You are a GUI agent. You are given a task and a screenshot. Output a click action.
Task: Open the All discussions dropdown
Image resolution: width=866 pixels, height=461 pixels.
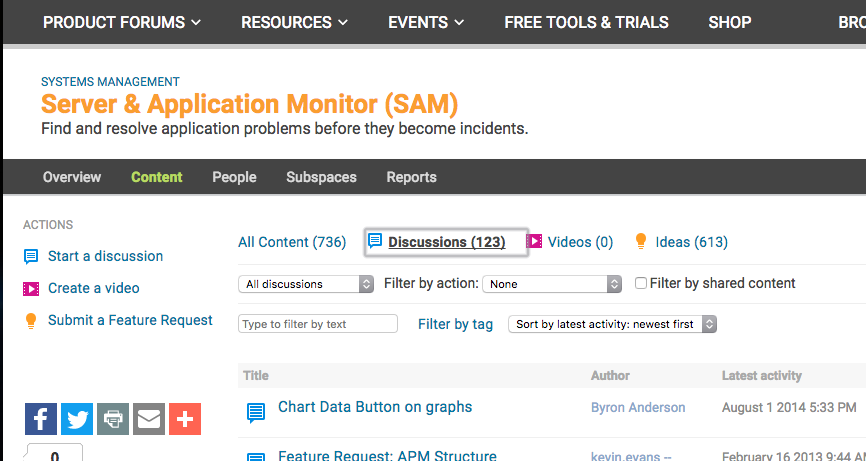click(306, 284)
